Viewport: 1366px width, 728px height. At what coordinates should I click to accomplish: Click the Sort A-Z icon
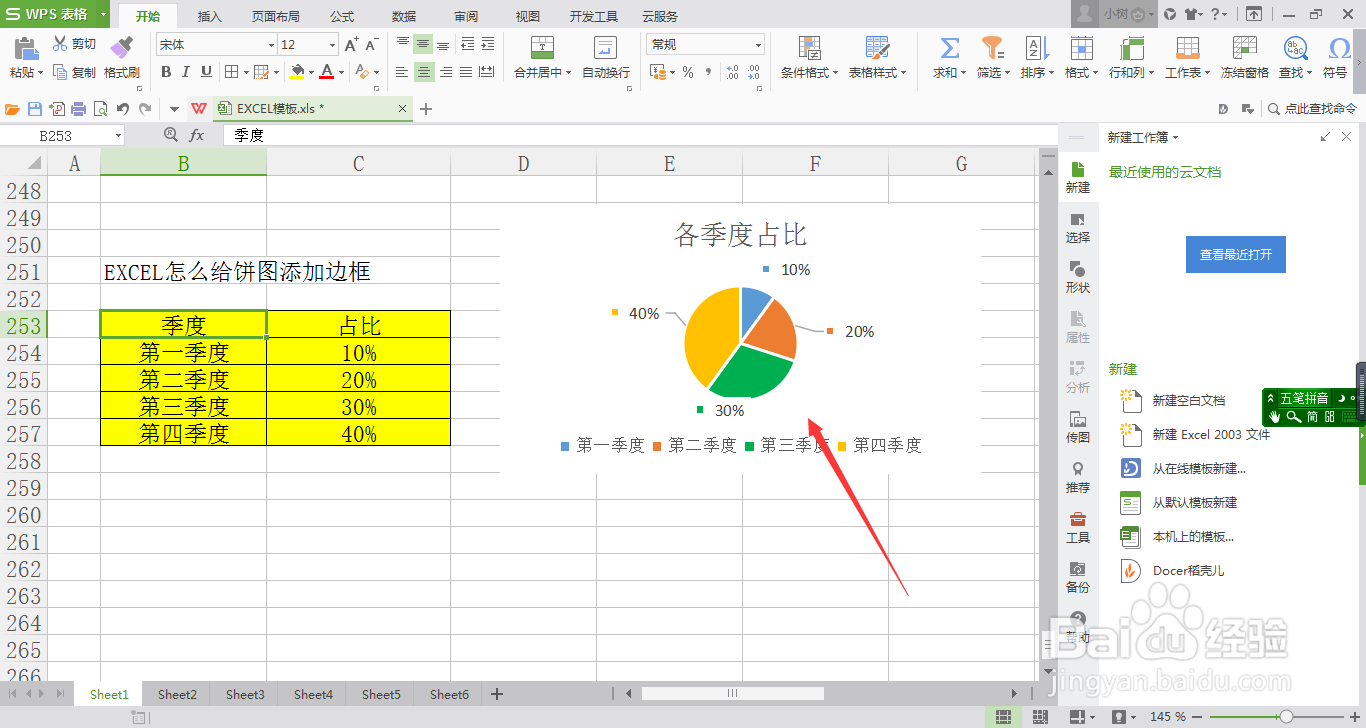coord(1036,48)
